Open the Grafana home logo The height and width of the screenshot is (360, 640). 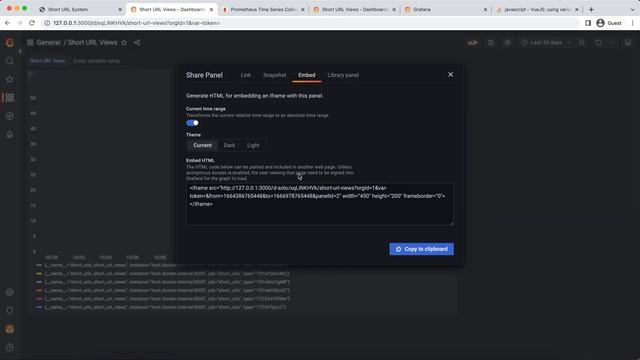pos(9,42)
